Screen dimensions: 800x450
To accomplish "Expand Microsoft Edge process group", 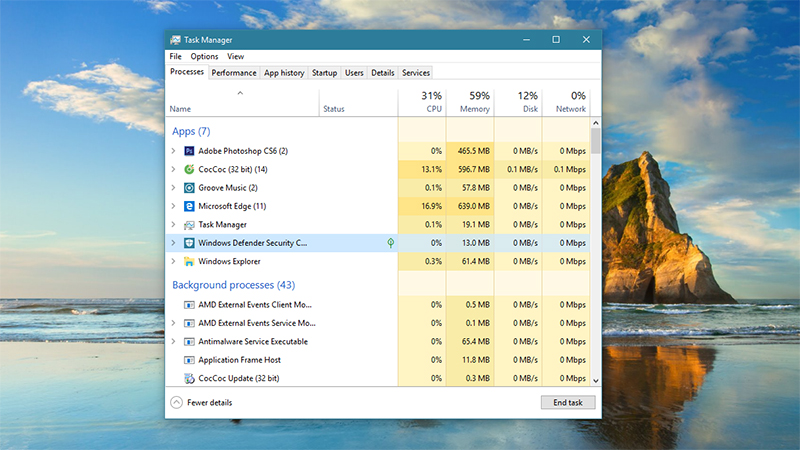I will (173, 206).
